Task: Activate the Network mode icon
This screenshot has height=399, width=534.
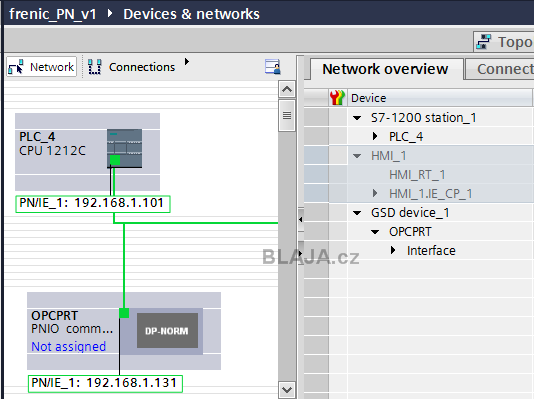Action: tap(16, 67)
